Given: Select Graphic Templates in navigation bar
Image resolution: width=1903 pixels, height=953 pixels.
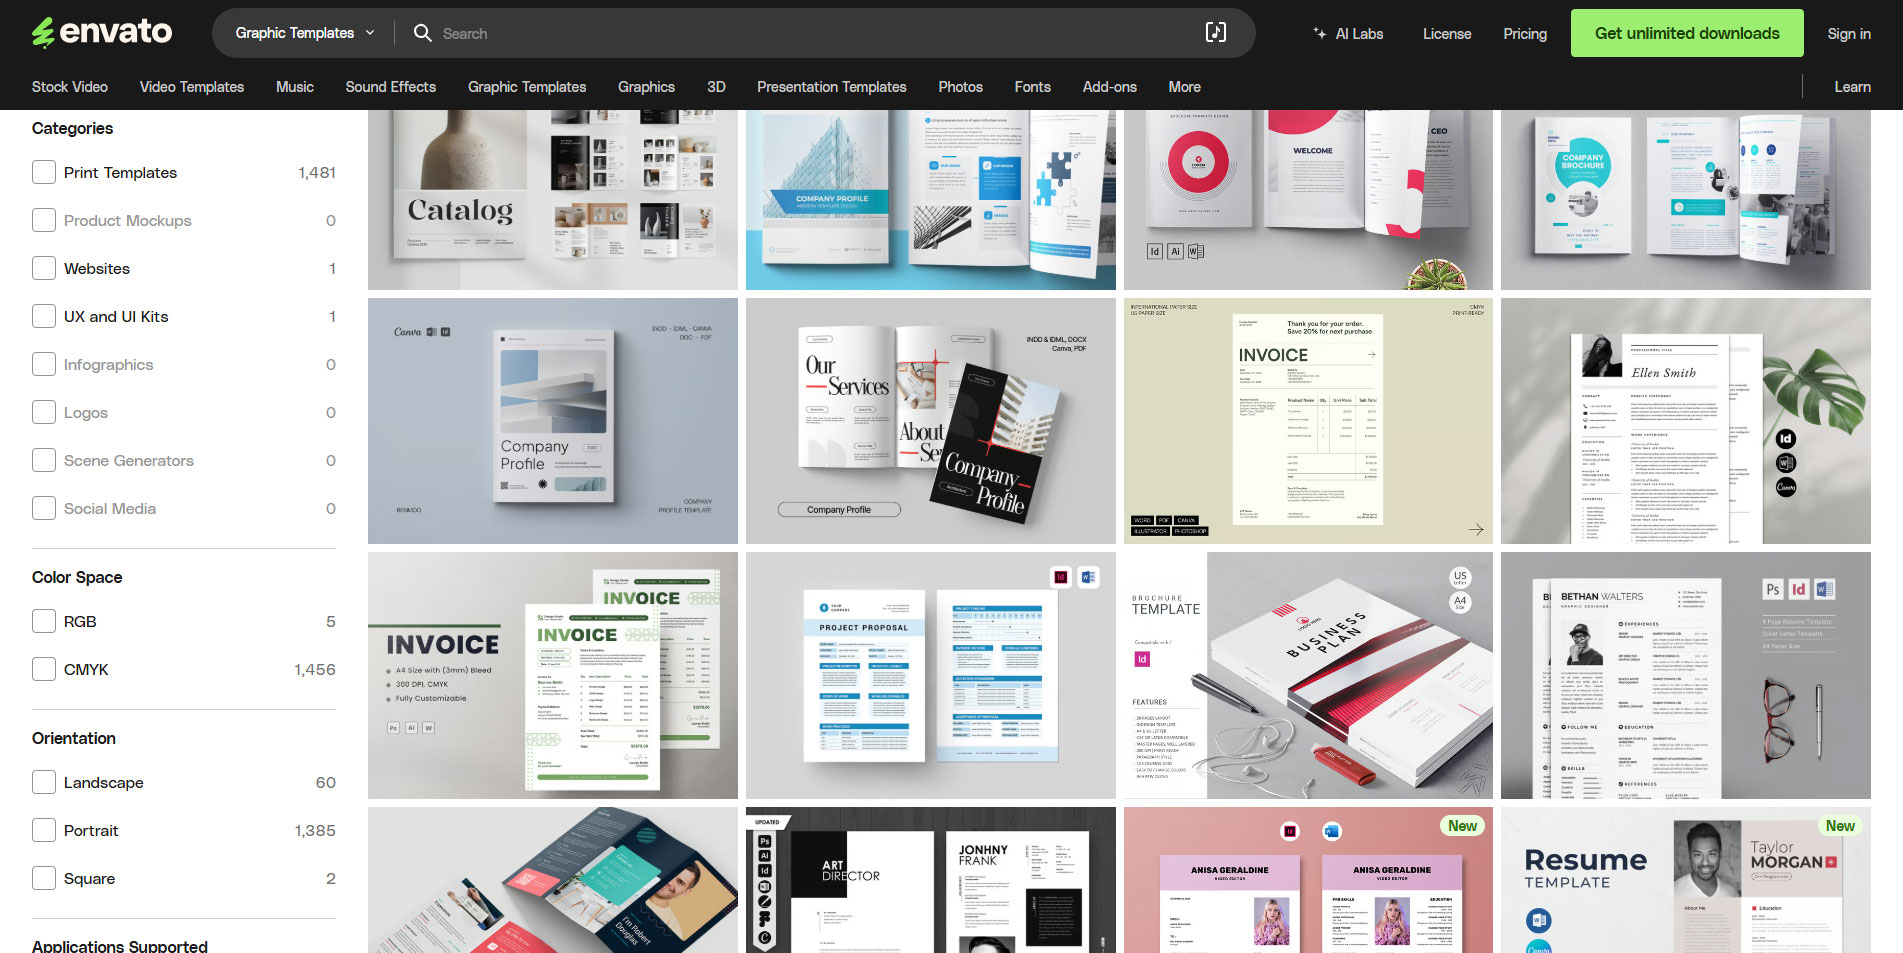Looking at the screenshot, I should pyautogui.click(x=527, y=87).
